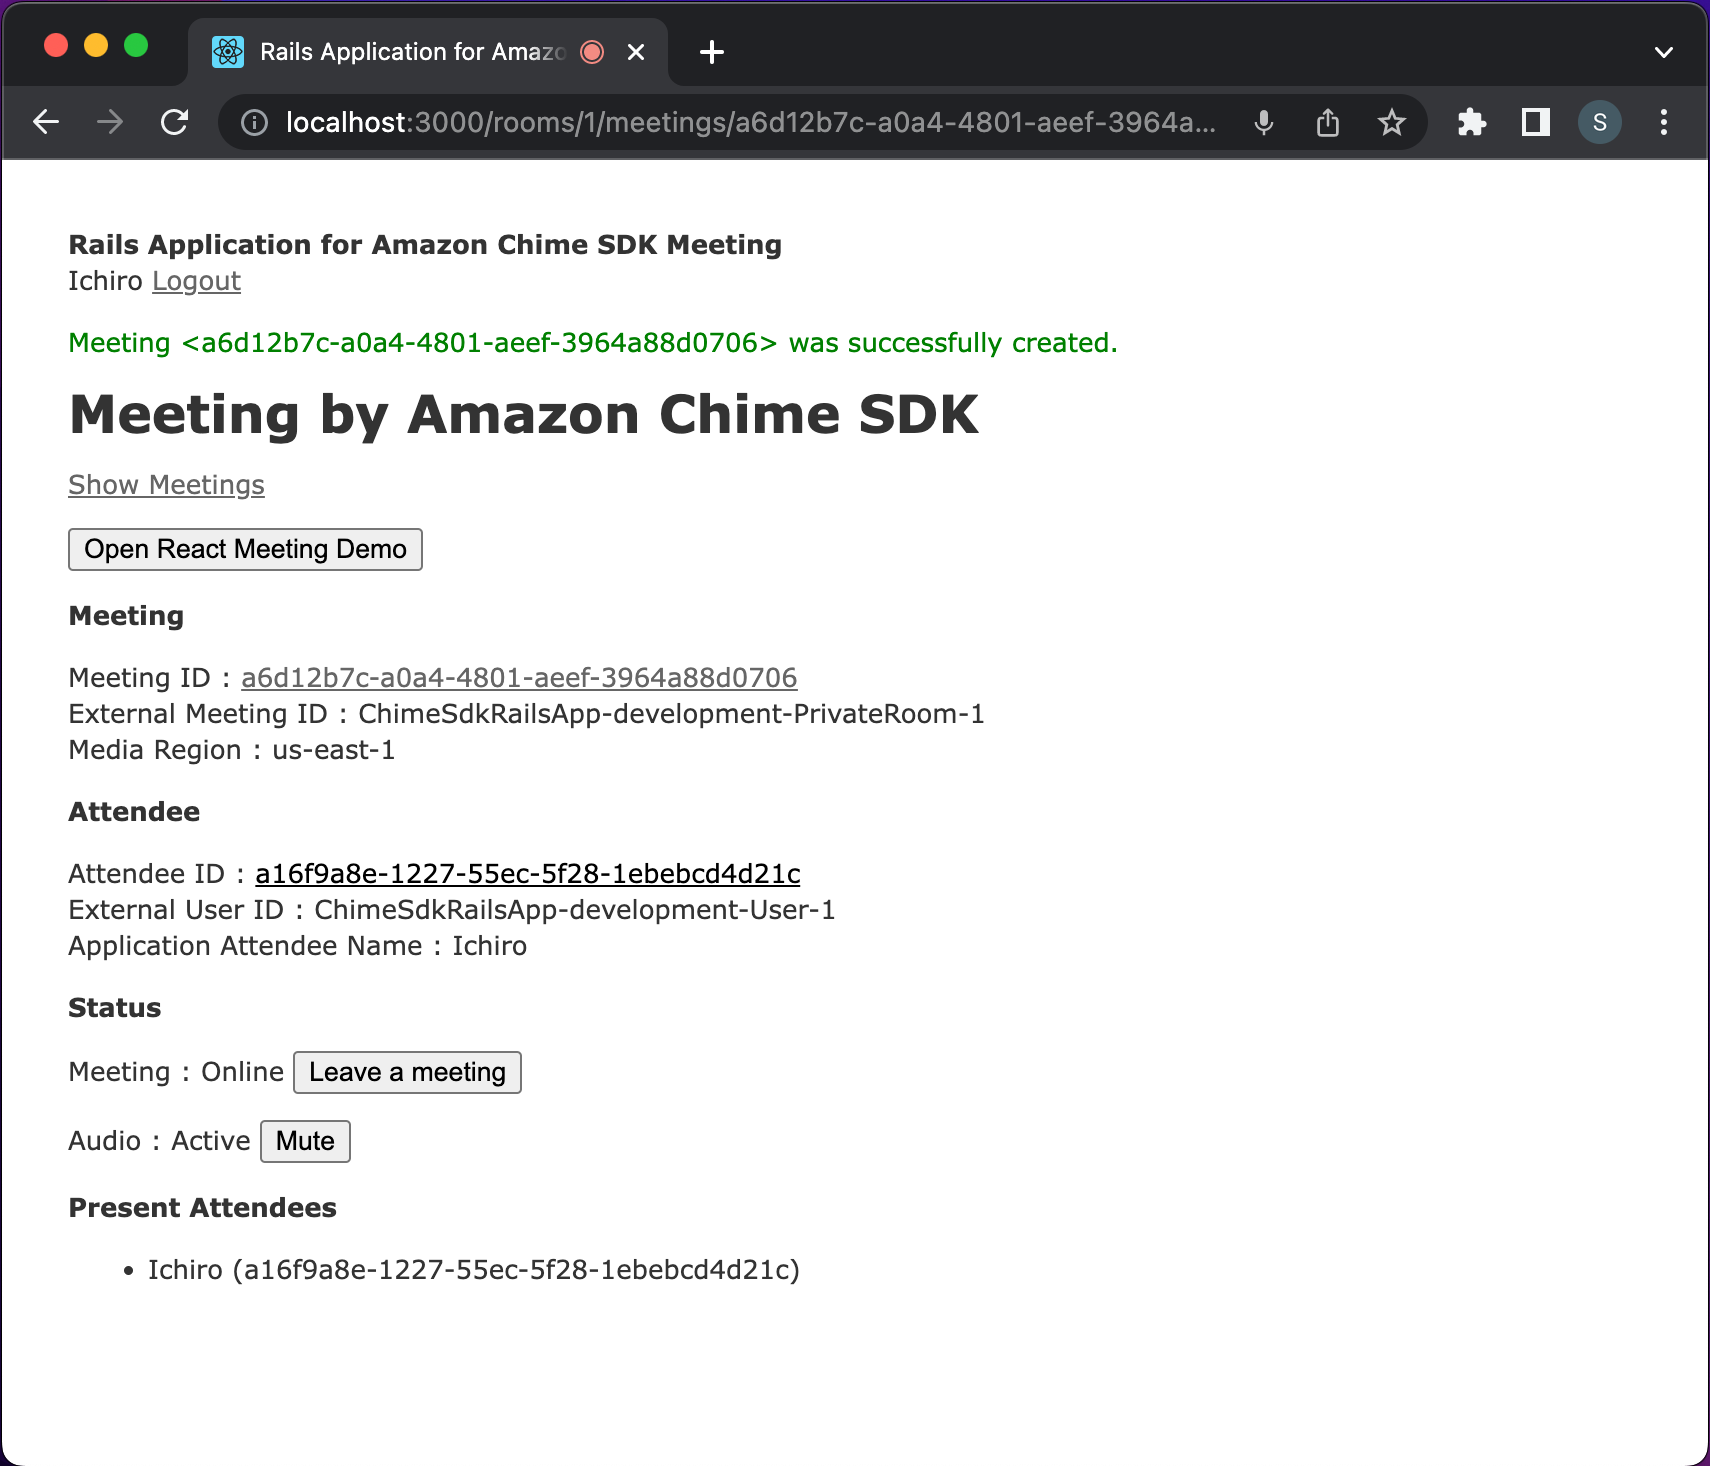This screenshot has width=1710, height=1466.
Task: Click the bold Meeting section heading
Action: 126,616
